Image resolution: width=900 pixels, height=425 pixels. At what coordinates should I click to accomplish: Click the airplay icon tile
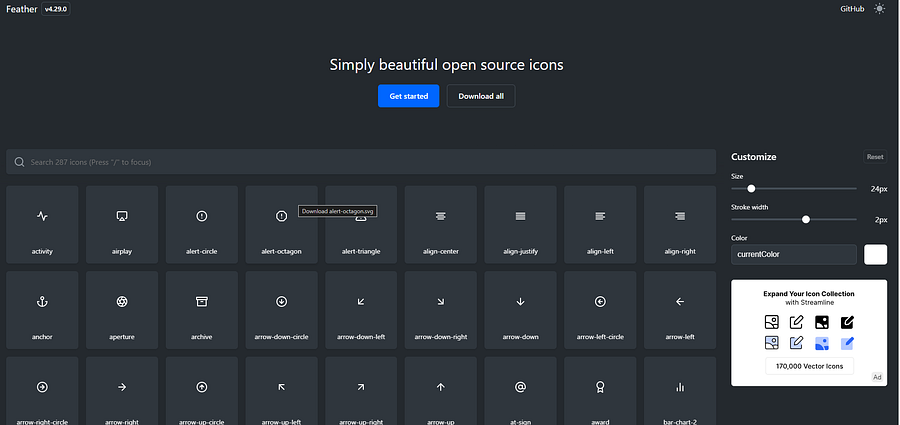(x=122, y=225)
